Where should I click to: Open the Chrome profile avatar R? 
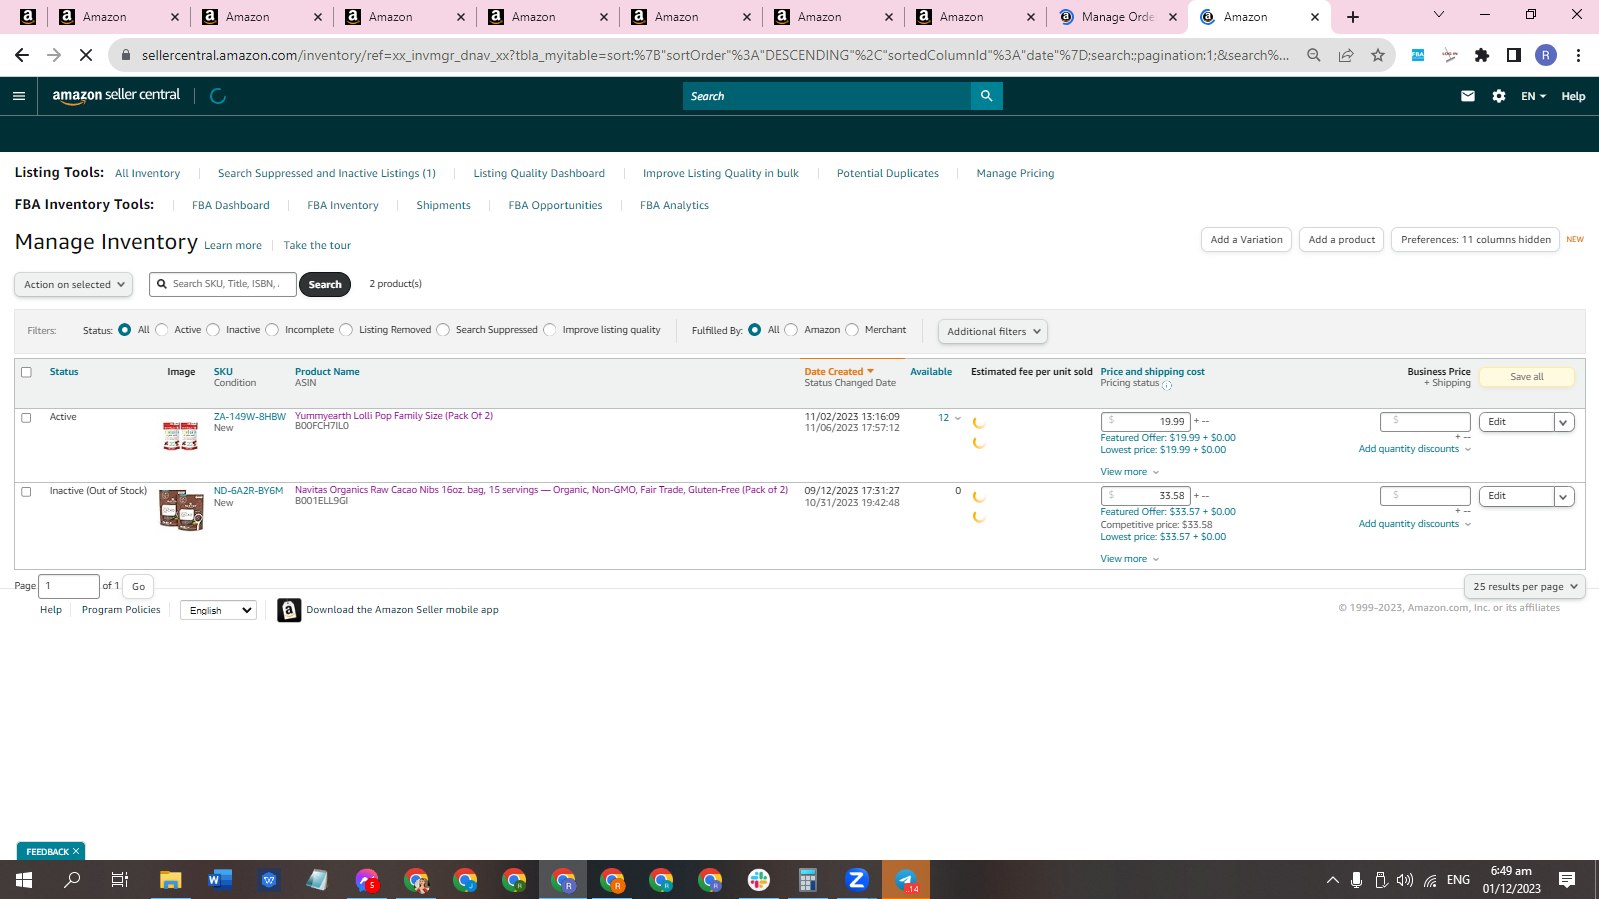tap(1546, 55)
